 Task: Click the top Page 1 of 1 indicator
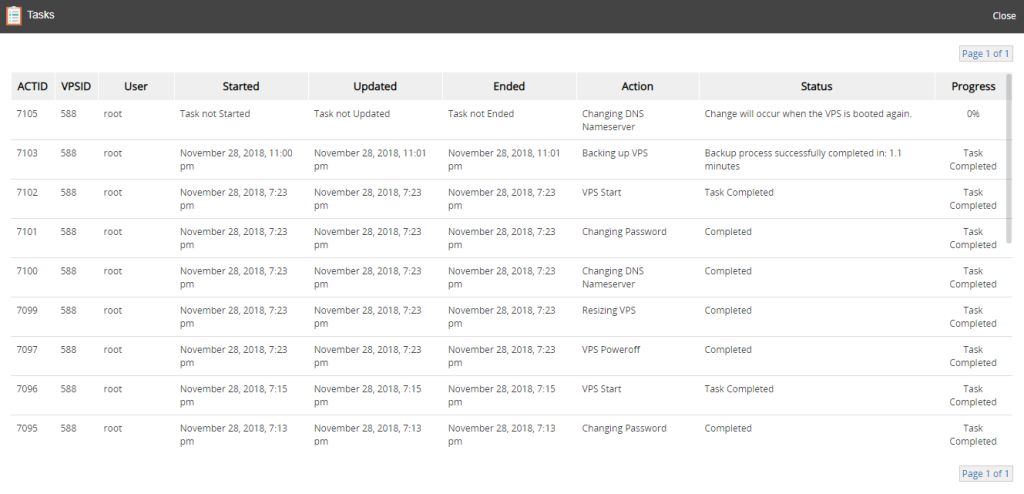tap(985, 53)
